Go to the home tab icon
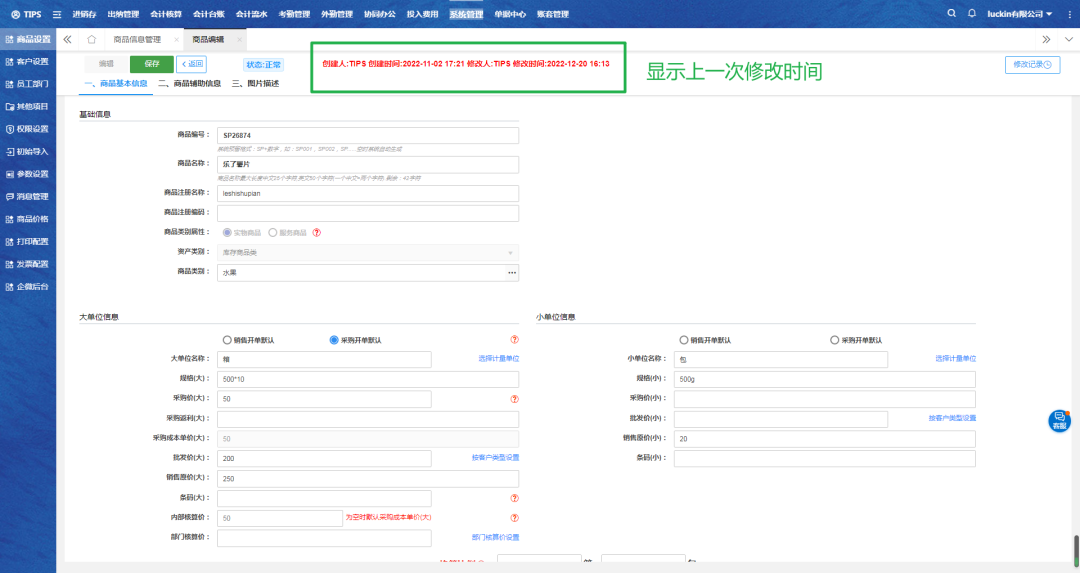The height and width of the screenshot is (573, 1080). click(91, 39)
